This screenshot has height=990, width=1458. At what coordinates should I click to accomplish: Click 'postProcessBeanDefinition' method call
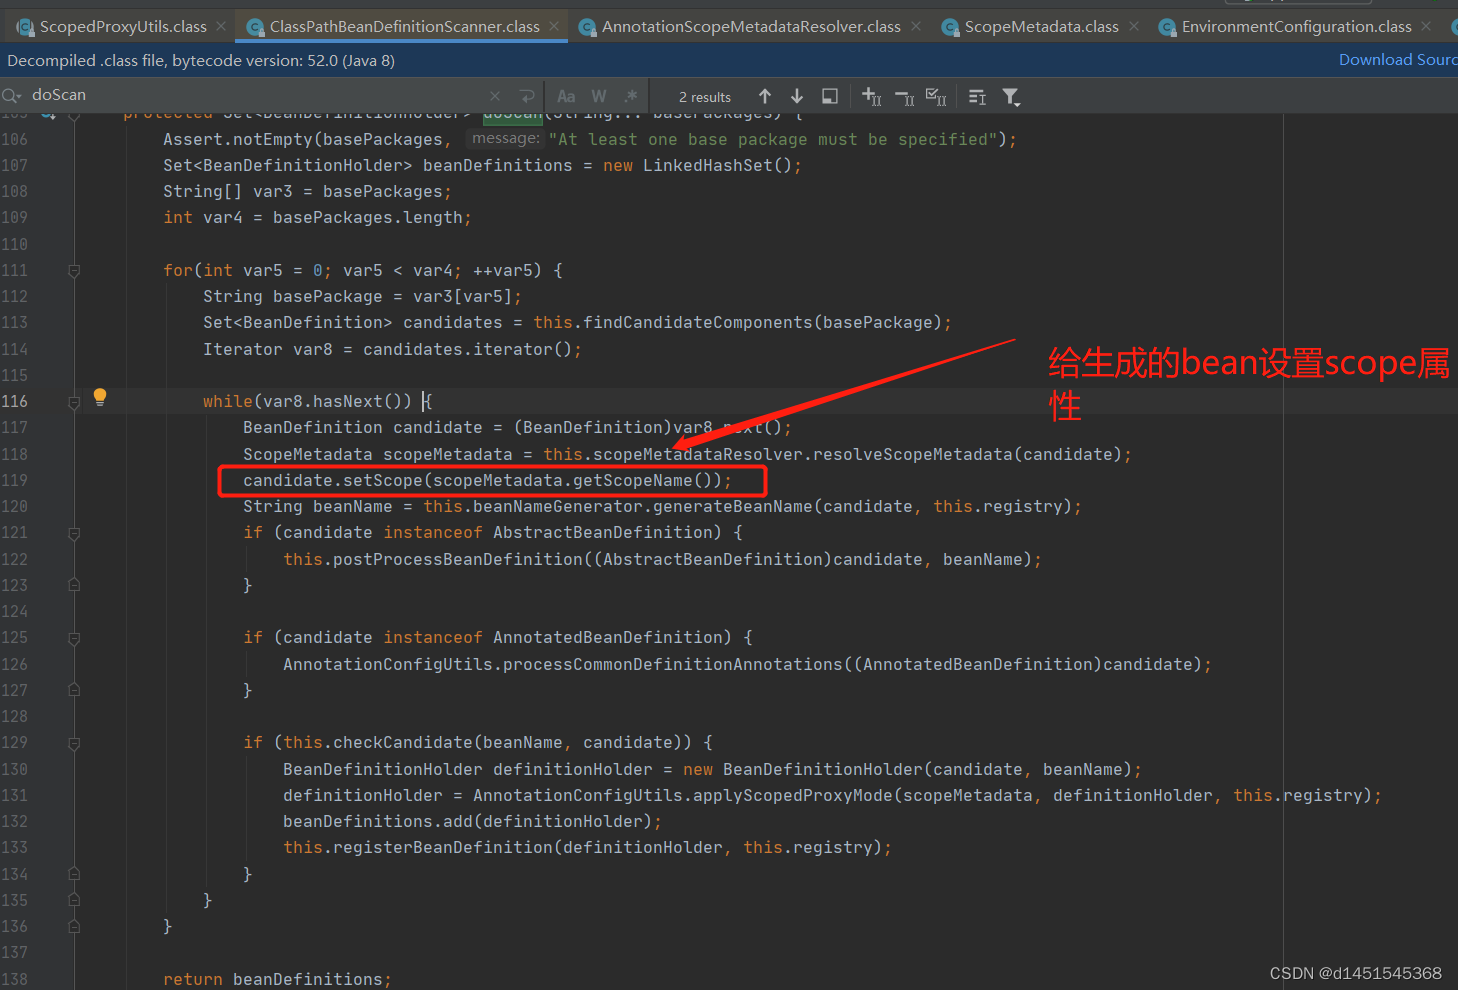(458, 560)
